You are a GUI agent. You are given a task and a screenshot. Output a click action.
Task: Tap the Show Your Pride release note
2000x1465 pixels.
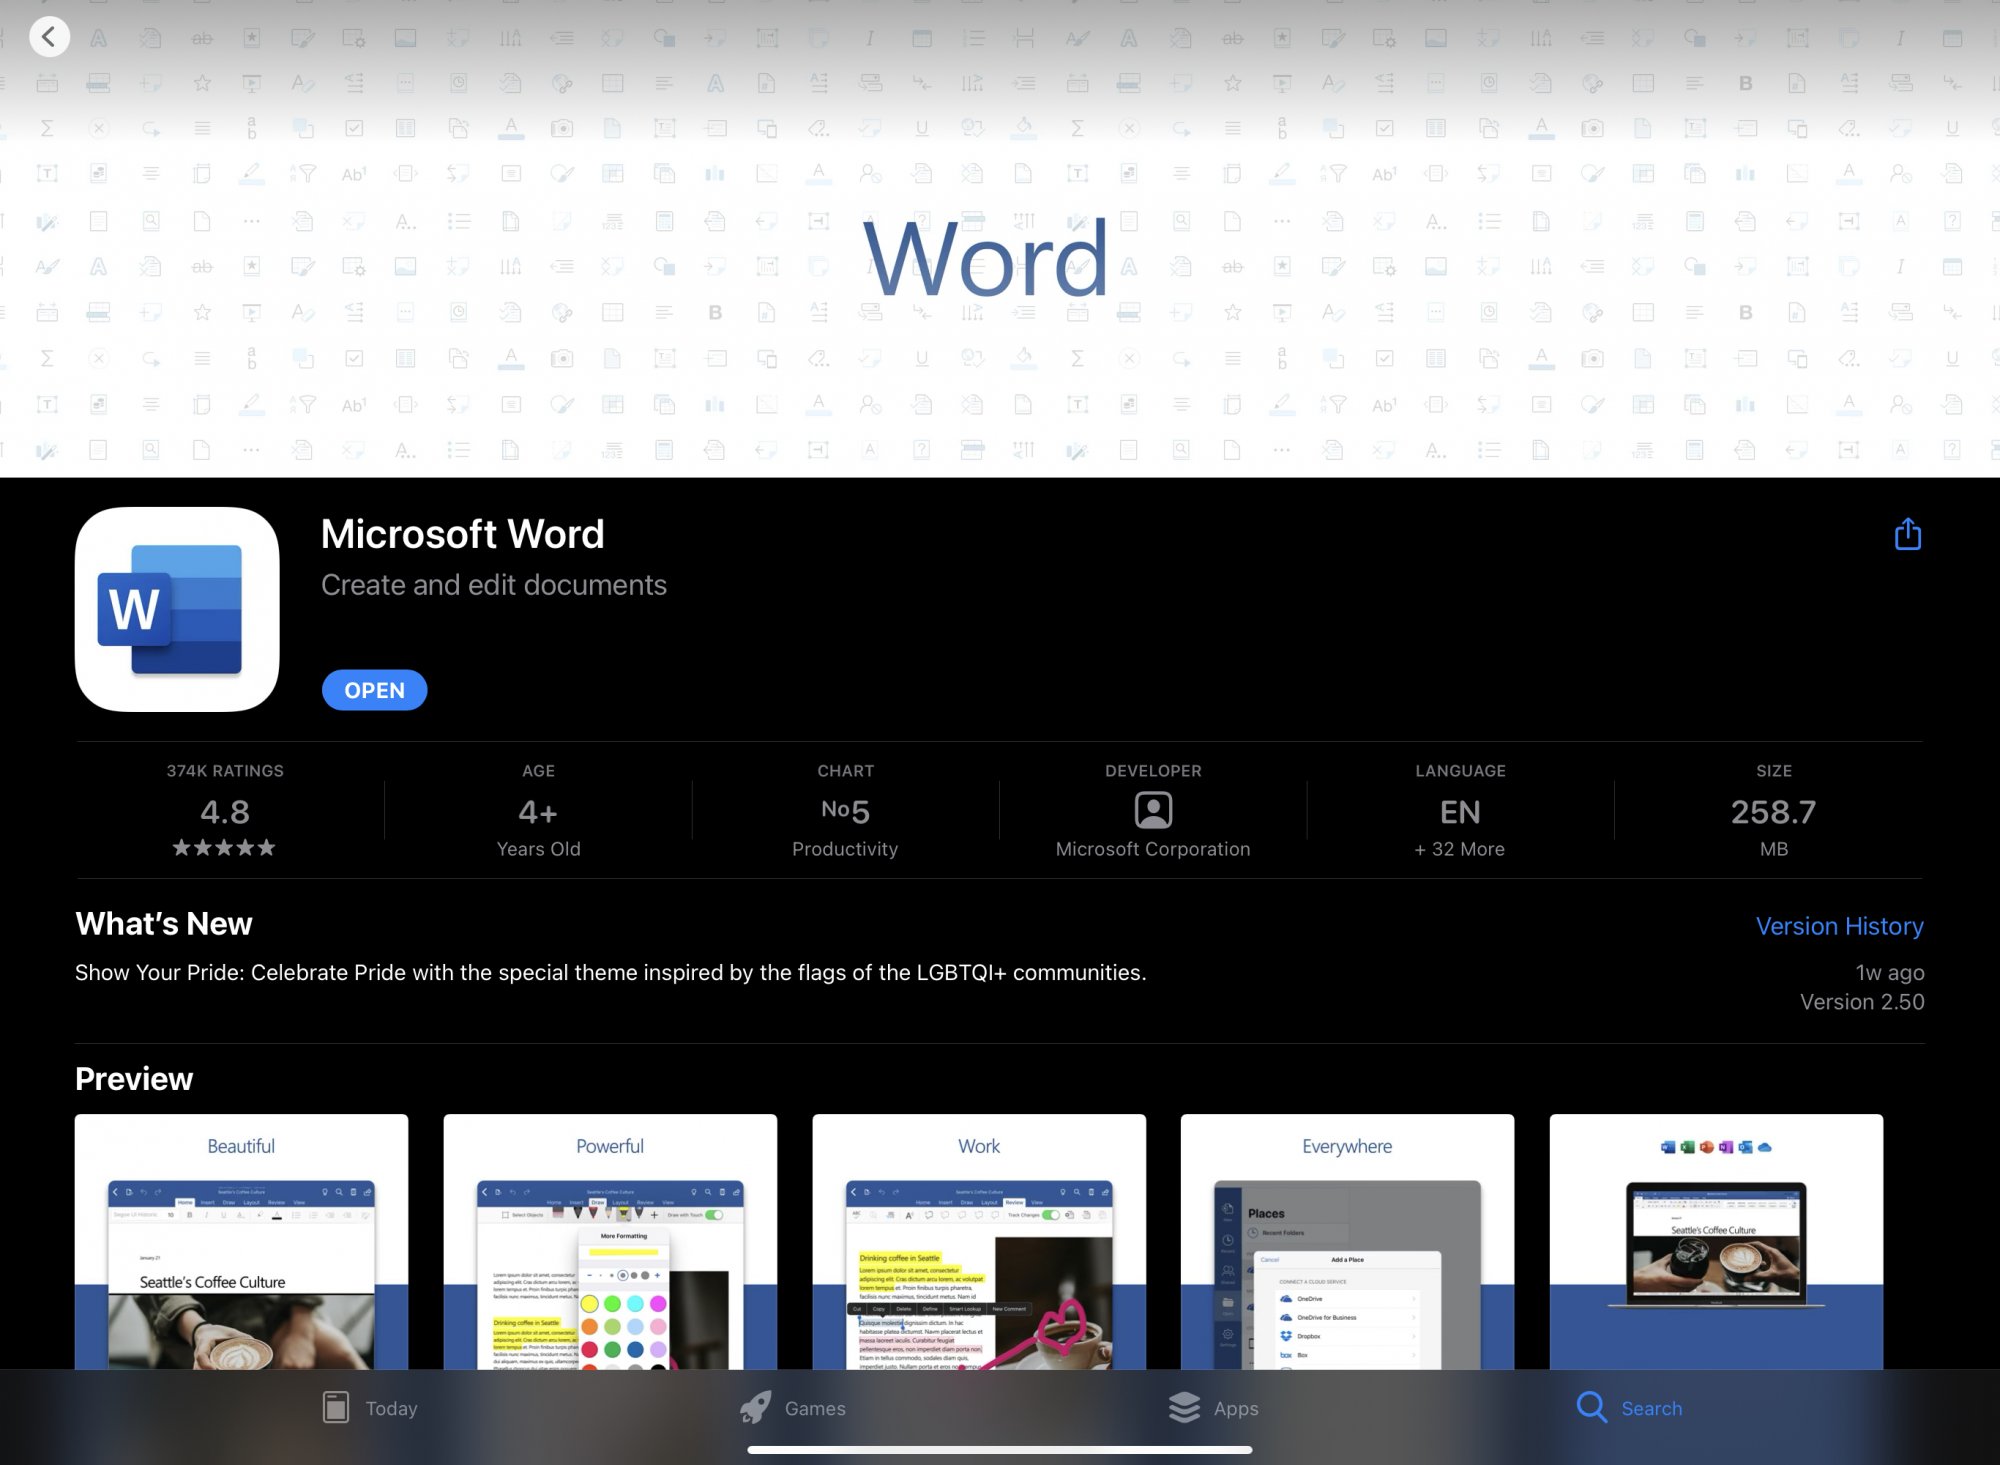[611, 973]
